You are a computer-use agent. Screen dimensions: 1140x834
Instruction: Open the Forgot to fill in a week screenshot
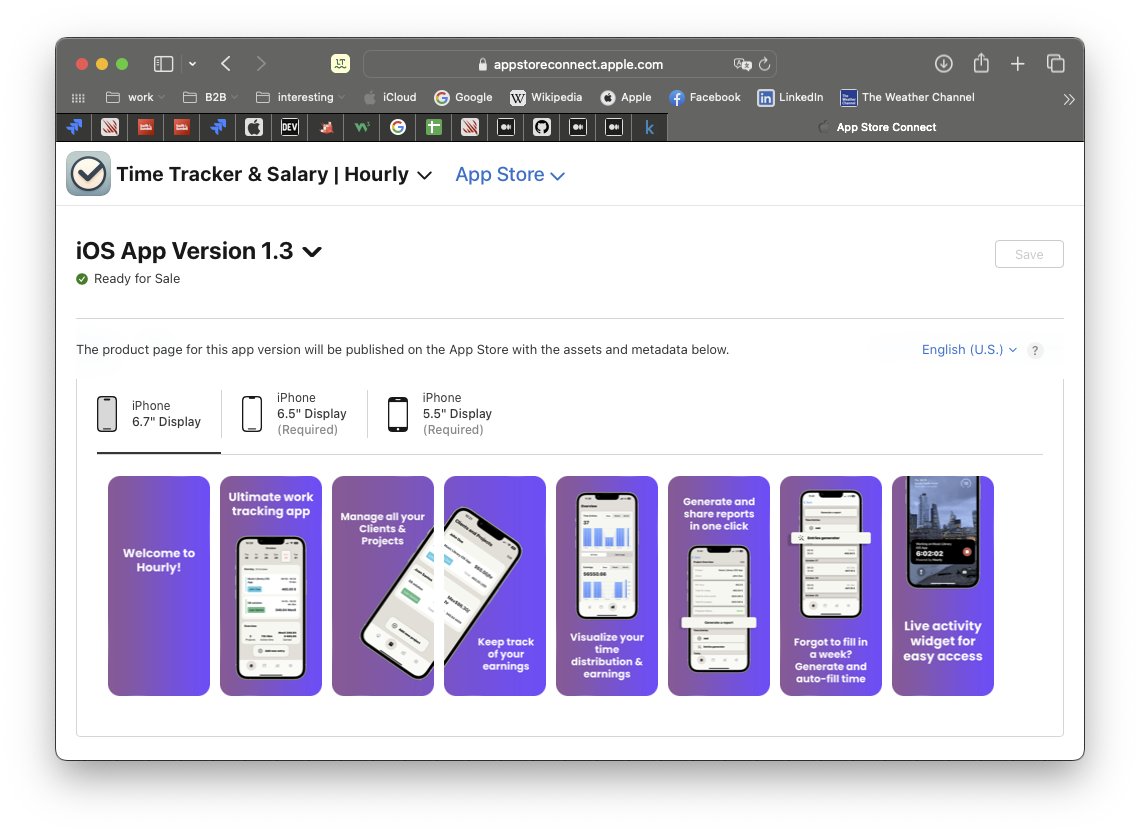[x=830, y=586]
